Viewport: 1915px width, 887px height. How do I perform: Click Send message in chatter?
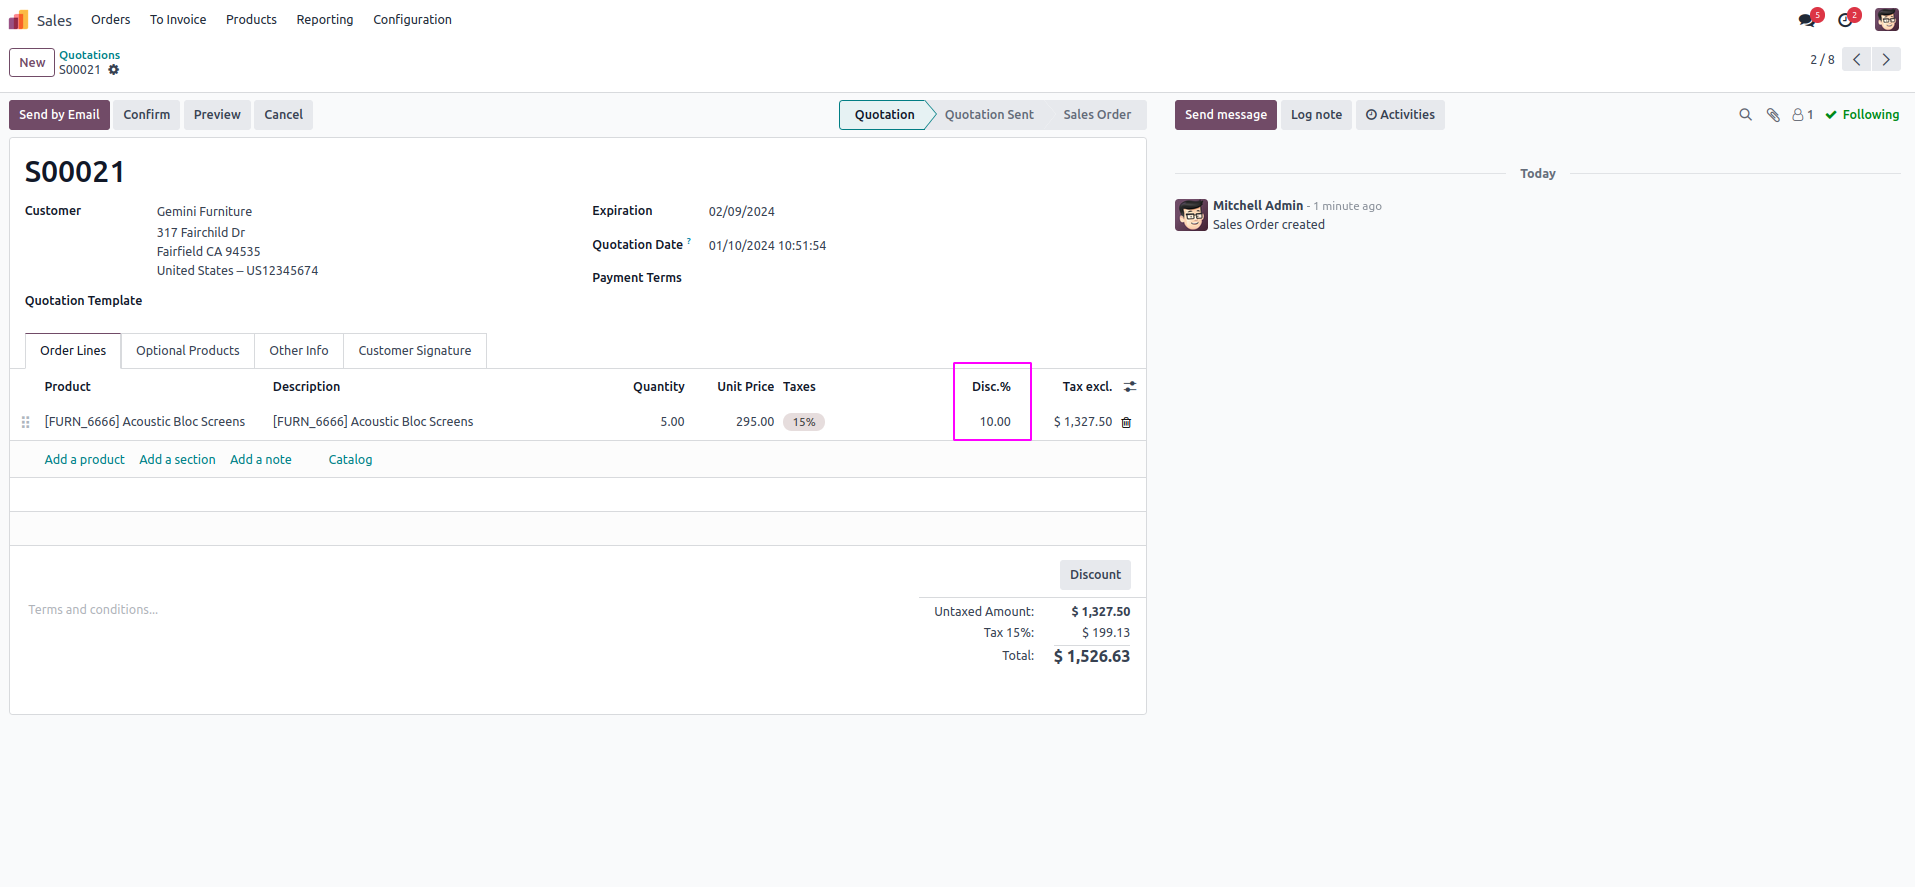(x=1226, y=115)
